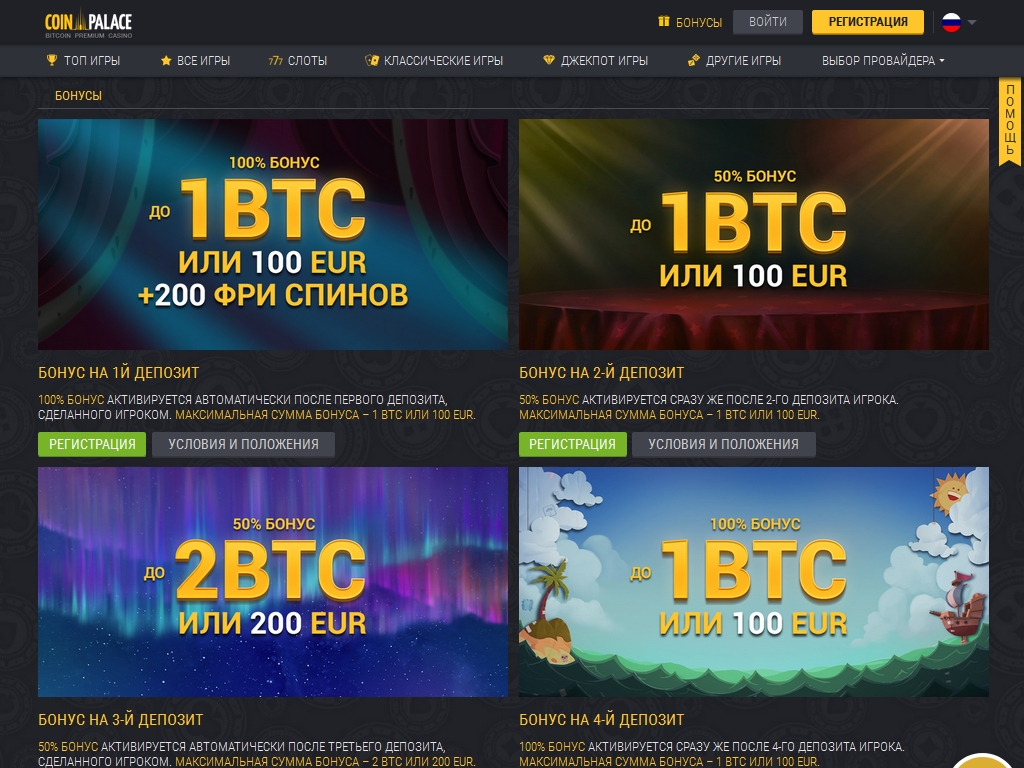The image size is (1024, 768).
Task: Click the dice icon for Другие игры
Action: (x=694, y=61)
